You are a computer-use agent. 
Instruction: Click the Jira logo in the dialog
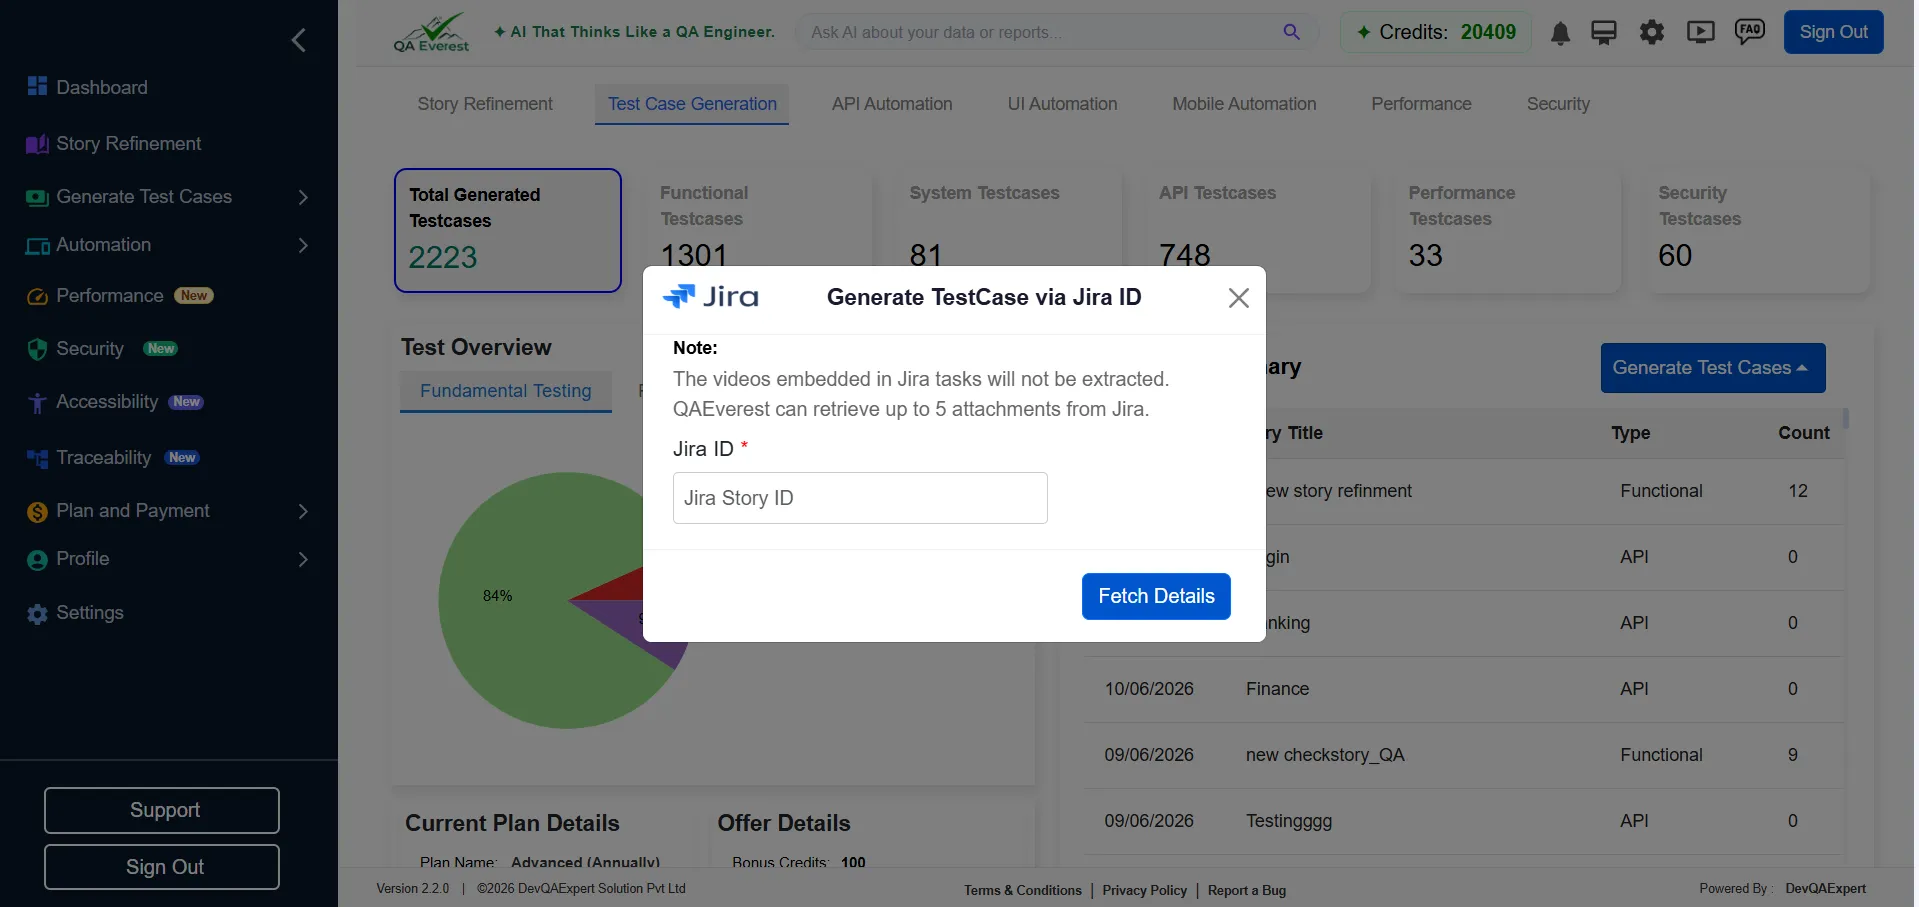[711, 297]
